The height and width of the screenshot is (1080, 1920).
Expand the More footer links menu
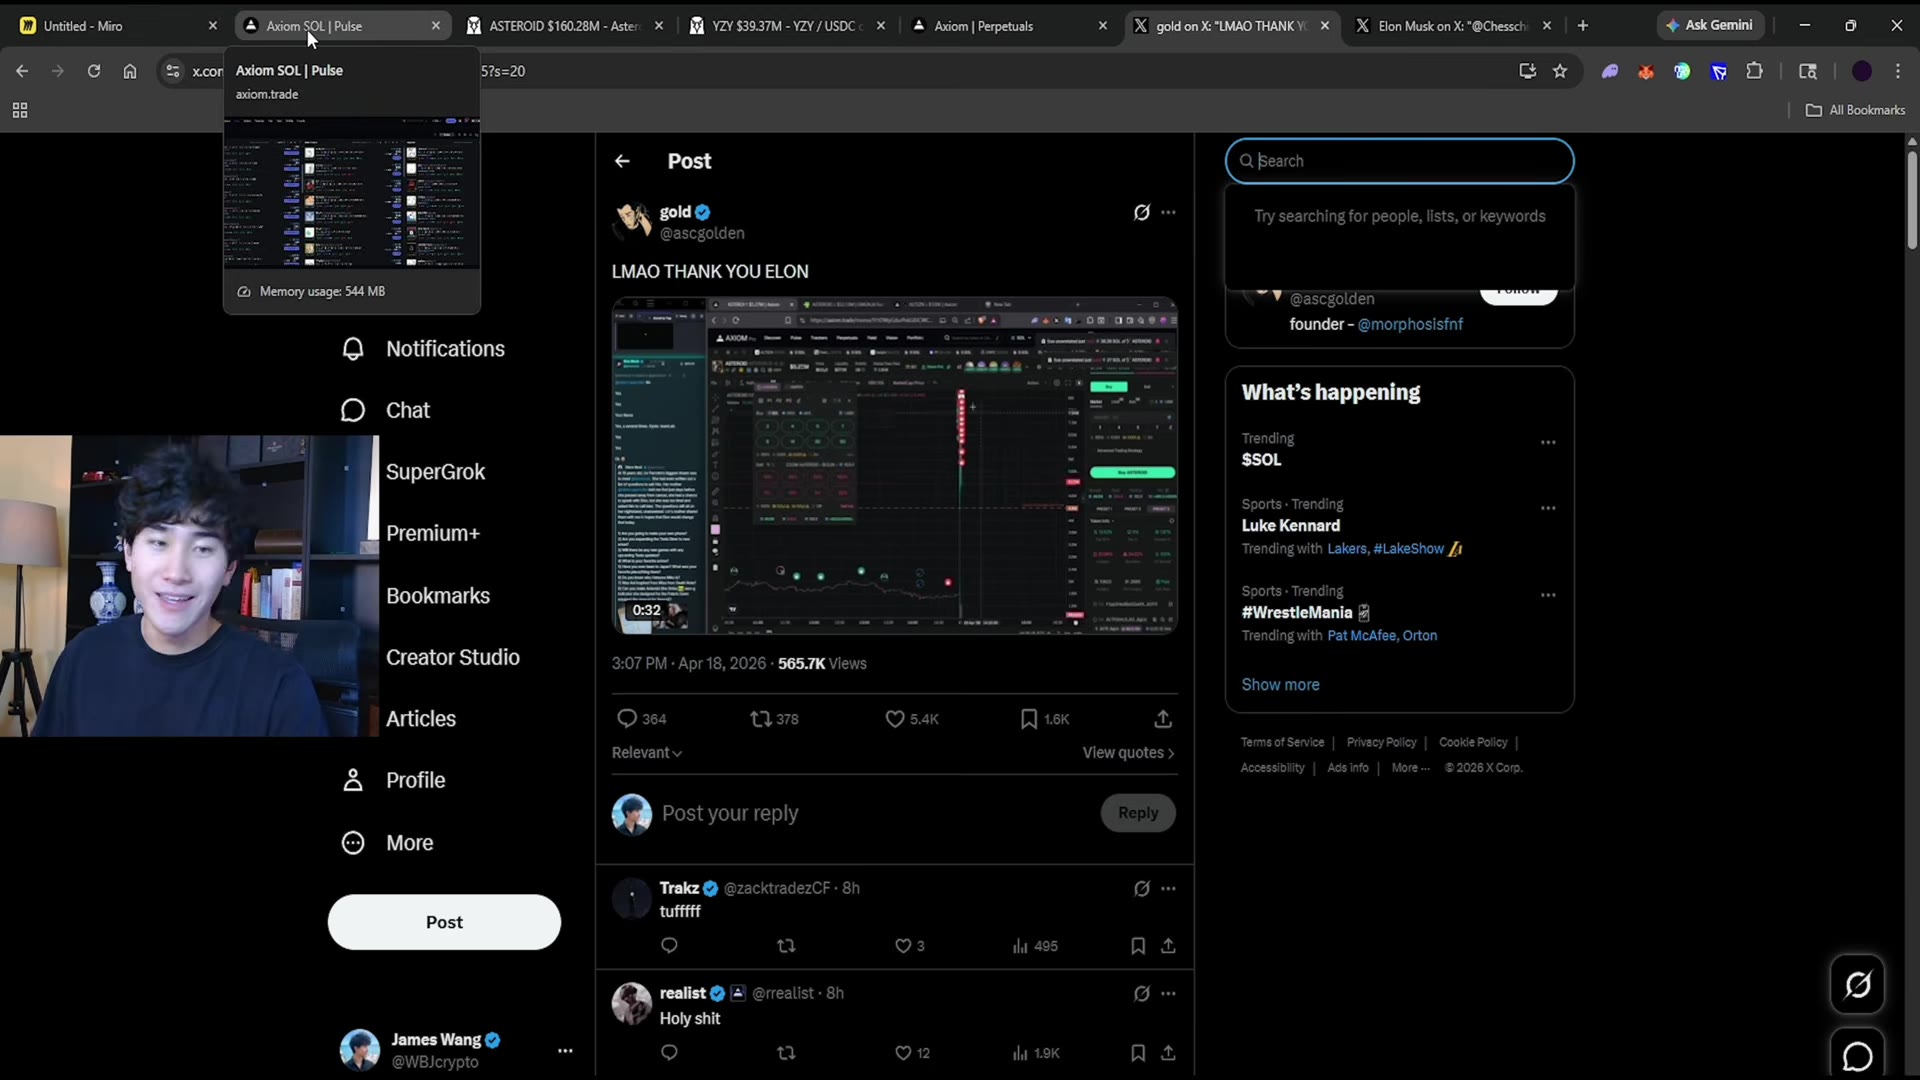pos(1410,768)
